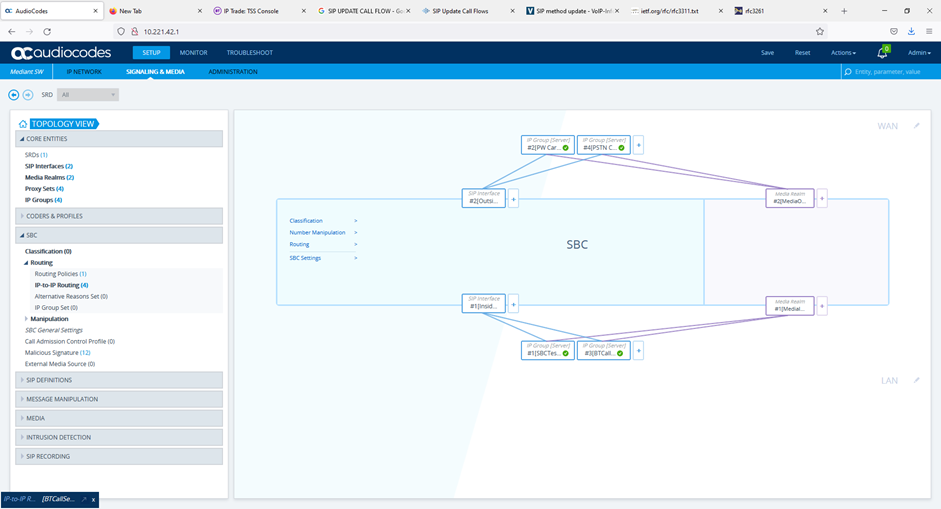This screenshot has width=941, height=509.
Task: Add SIP Interface with plus next to #1[Insid...
Action: pos(513,304)
